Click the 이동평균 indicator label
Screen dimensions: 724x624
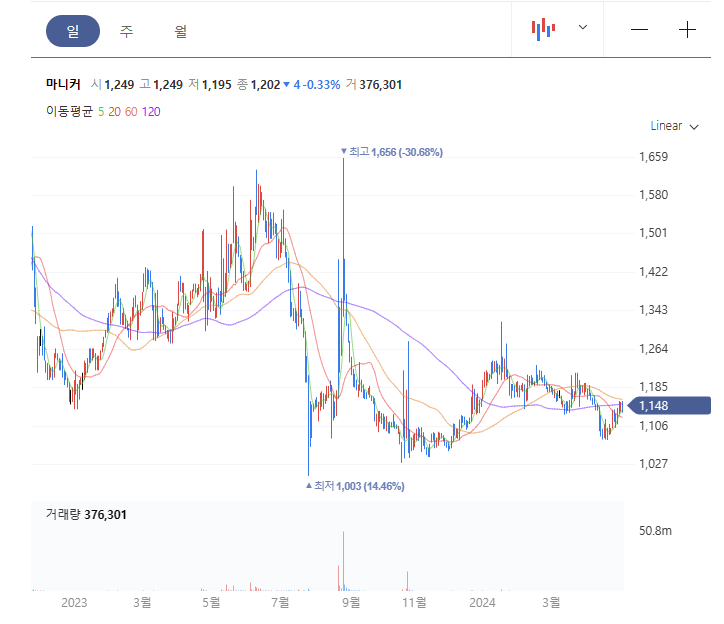pos(69,111)
